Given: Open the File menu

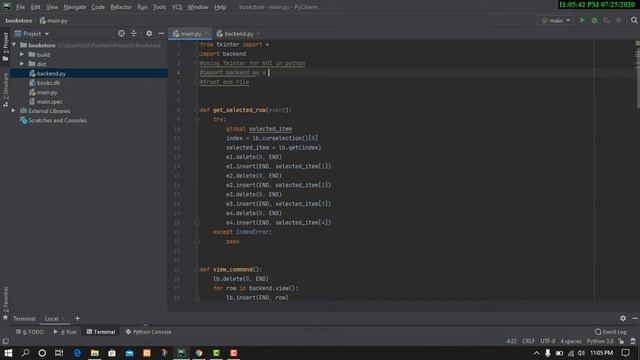Looking at the screenshot, I should (20, 7).
